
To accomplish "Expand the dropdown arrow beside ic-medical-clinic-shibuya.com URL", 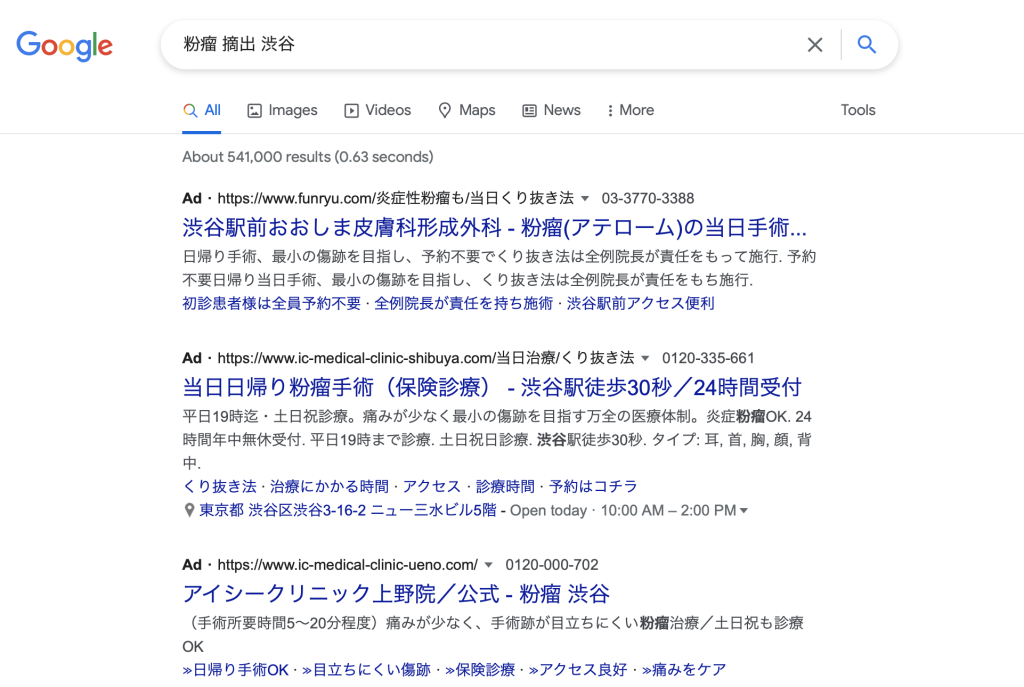I will (645, 359).
